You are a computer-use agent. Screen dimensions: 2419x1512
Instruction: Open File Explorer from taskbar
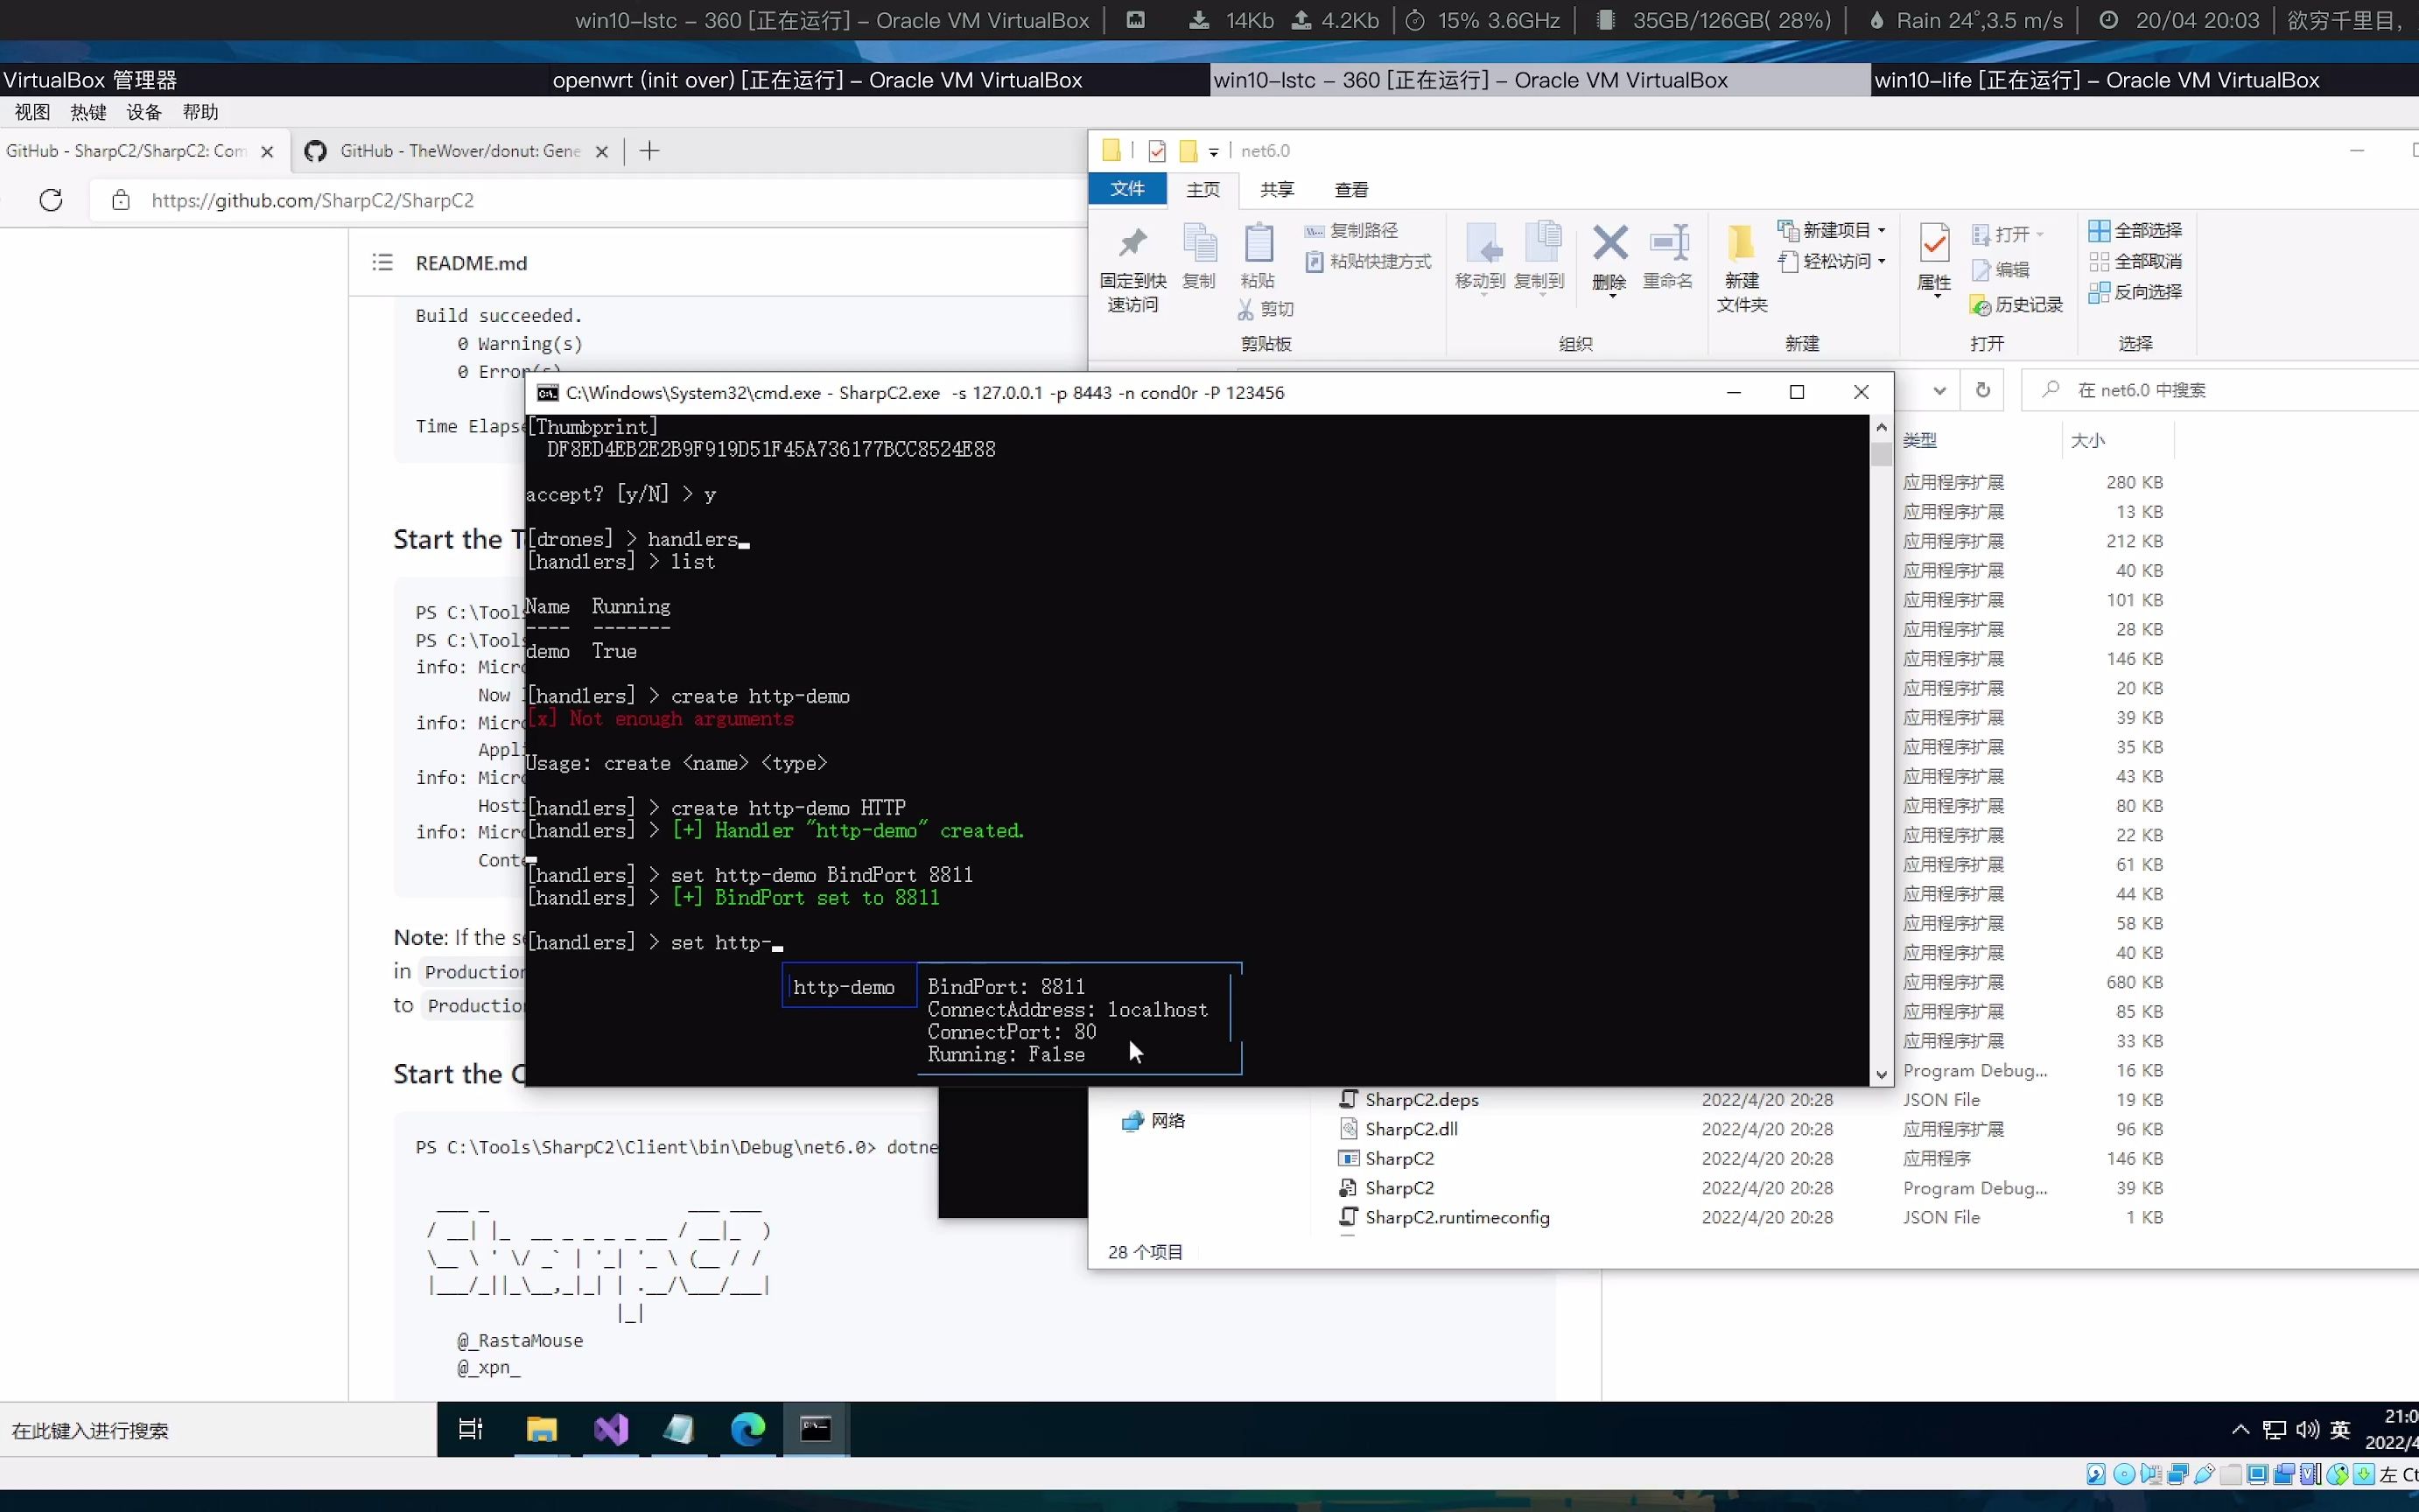tap(541, 1430)
